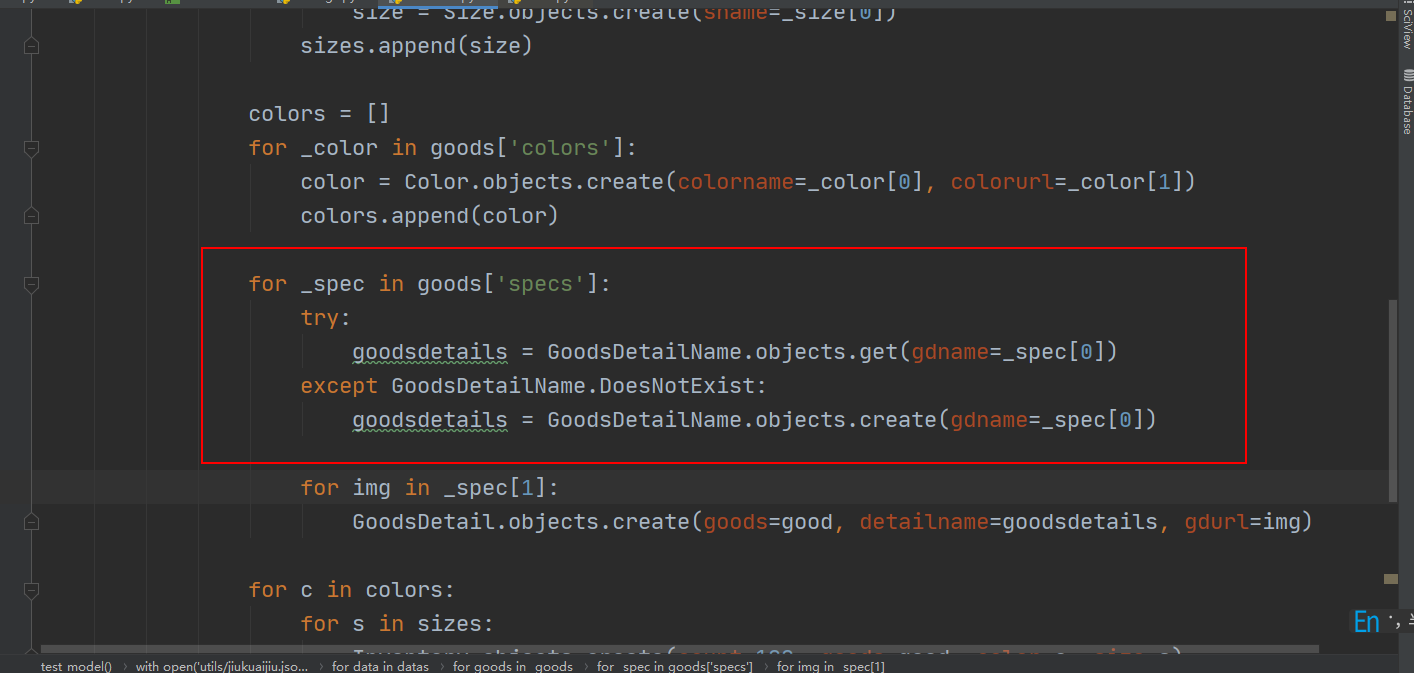This screenshot has height=673, width=1414.
Task: Click 'GoodsDetailName.DoesNotExist' exception name
Action: (572, 386)
